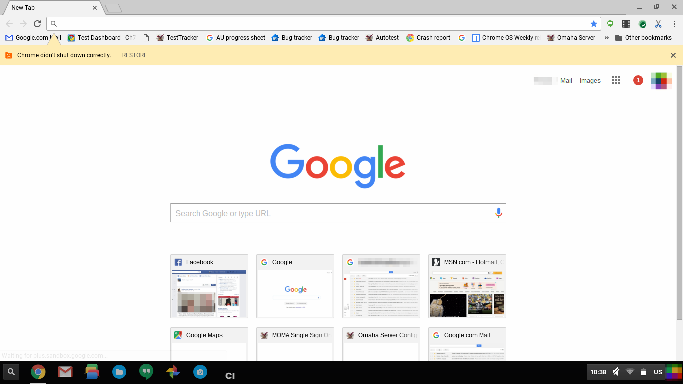Open the Other bookmarks folder

click(x=643, y=38)
